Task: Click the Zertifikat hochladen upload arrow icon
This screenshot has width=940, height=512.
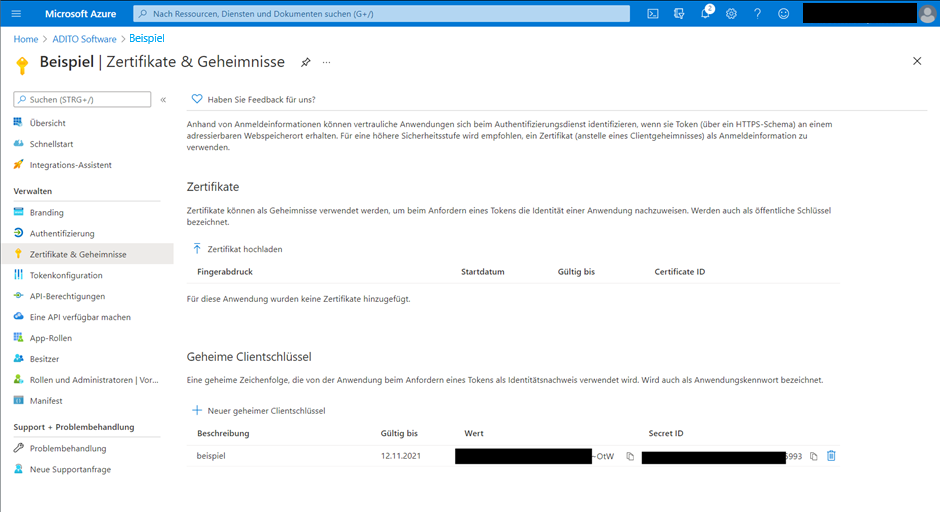Action: [x=197, y=248]
